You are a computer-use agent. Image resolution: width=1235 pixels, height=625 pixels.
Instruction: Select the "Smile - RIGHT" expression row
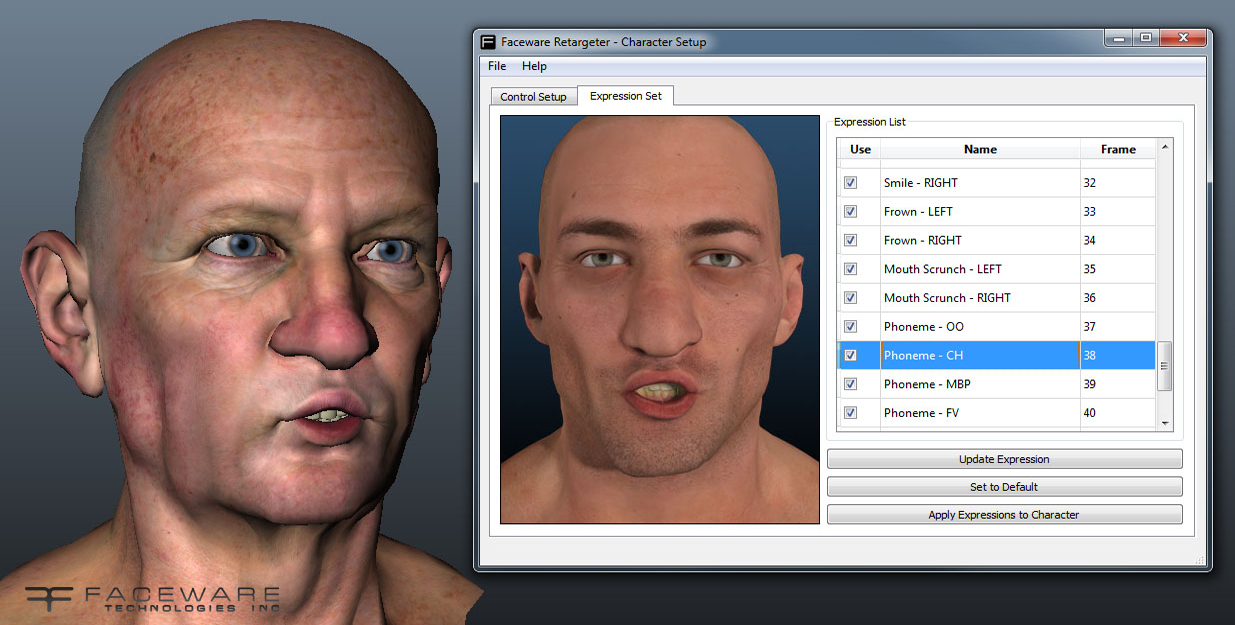(x=920, y=183)
